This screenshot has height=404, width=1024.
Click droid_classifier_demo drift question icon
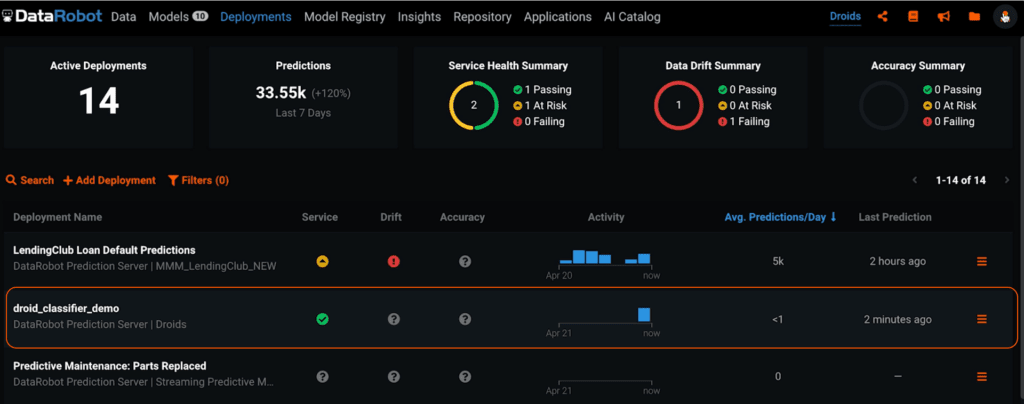pyautogui.click(x=394, y=319)
